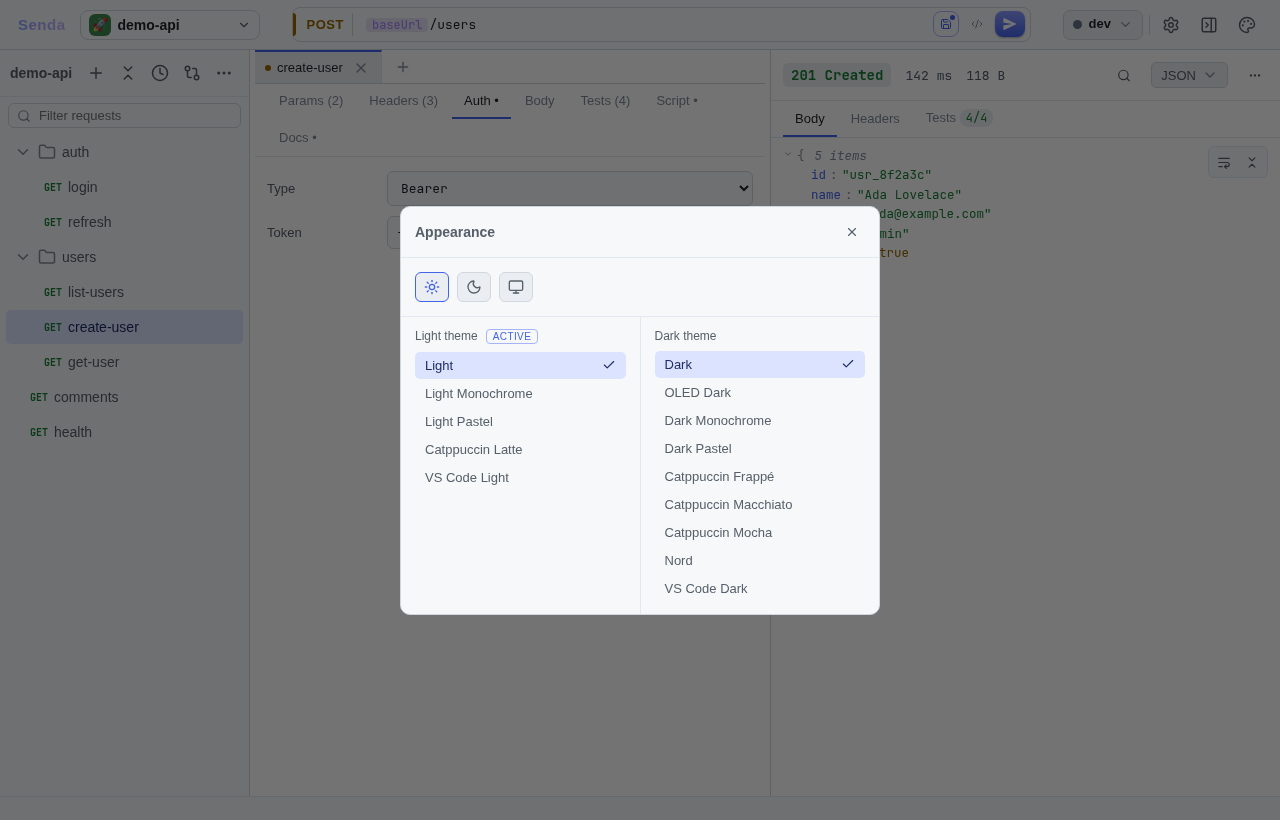Switch to the Script tab

point(677,100)
